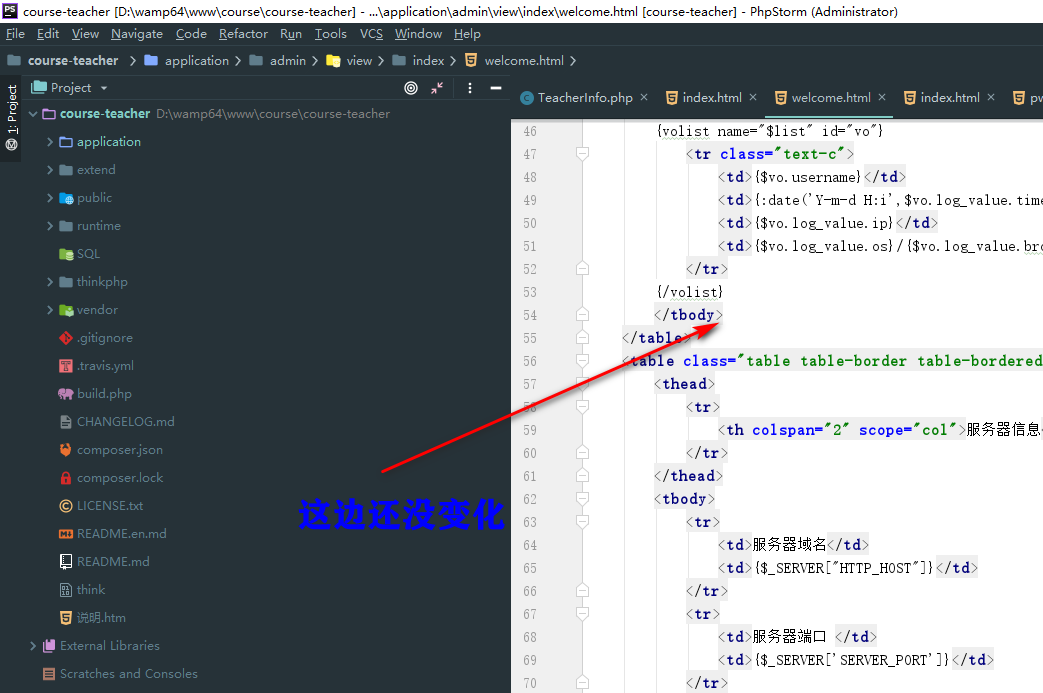Click the composer.lock file icon

(x=65, y=478)
